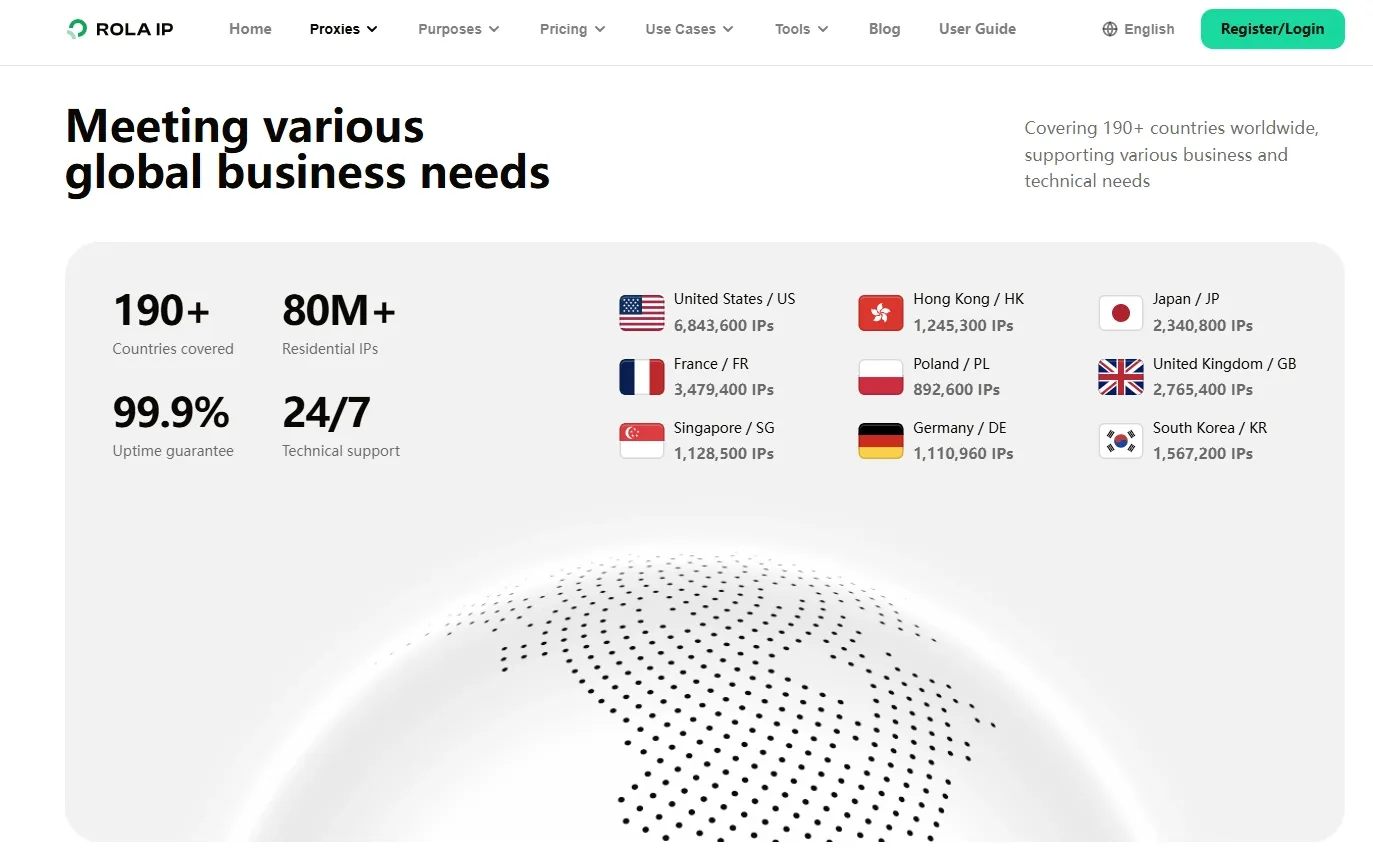Expand the Purposes dropdown menu
This screenshot has height=859, width=1373.
click(x=459, y=29)
